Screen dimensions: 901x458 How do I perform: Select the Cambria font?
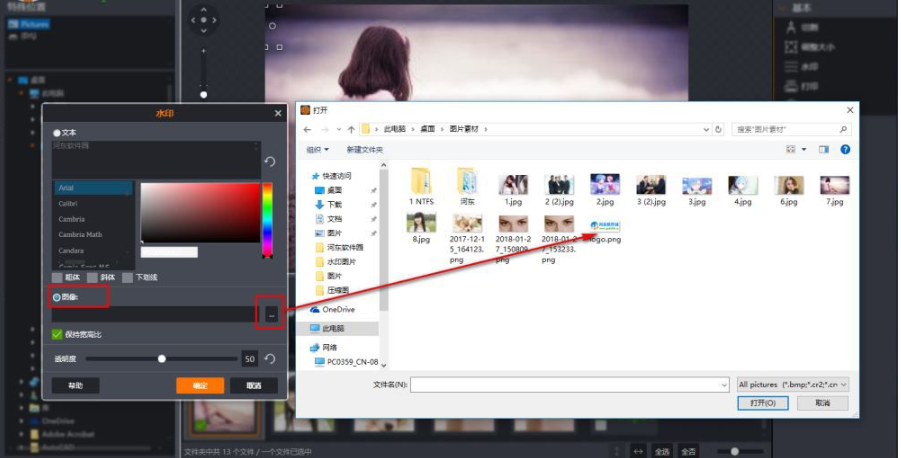coord(71,219)
